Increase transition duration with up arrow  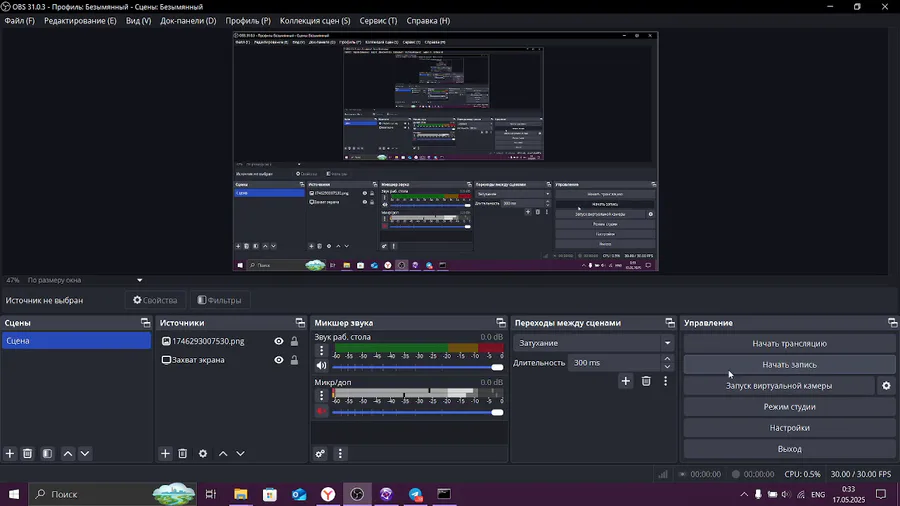pos(667,359)
